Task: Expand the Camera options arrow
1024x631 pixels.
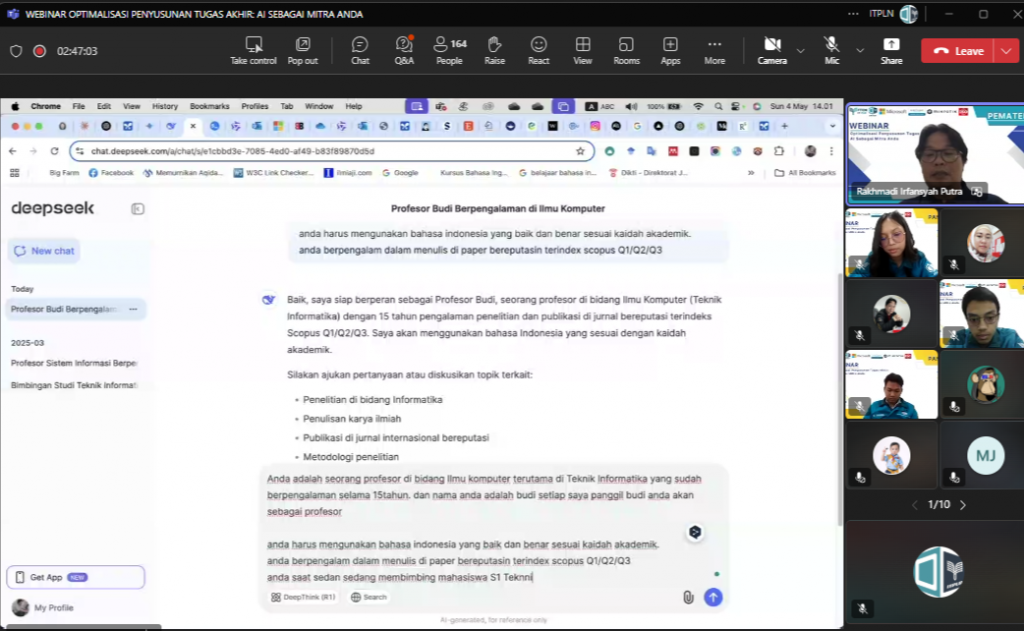Action: (801, 50)
